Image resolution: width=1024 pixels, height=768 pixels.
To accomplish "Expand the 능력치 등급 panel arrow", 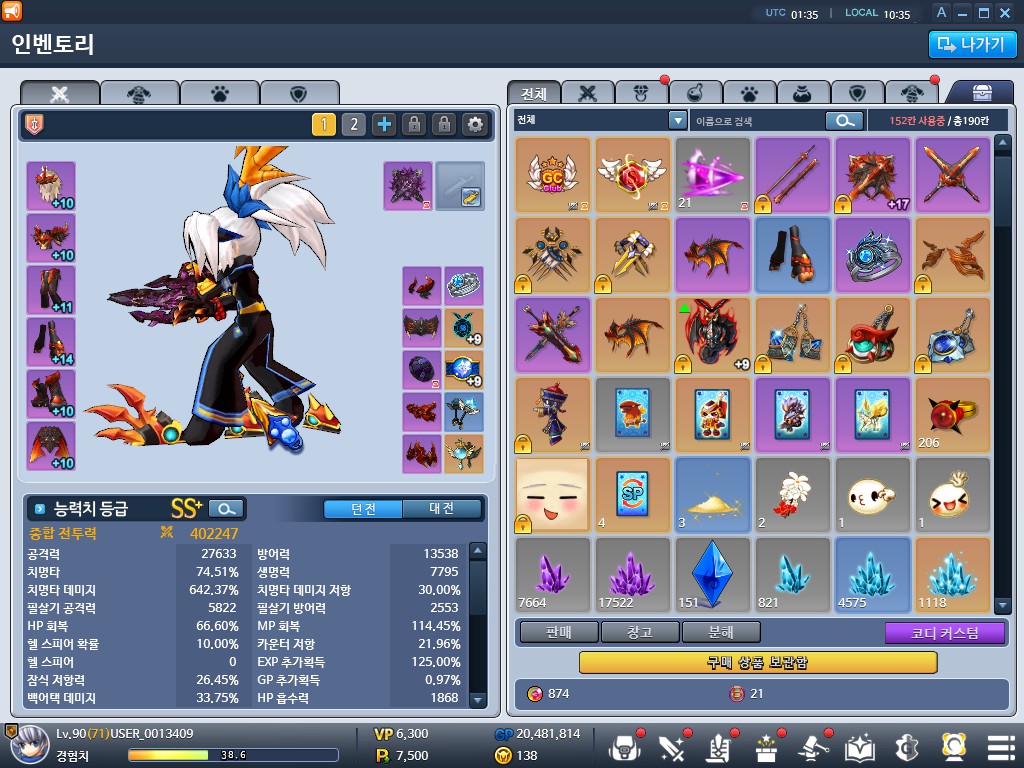I will (x=40, y=508).
